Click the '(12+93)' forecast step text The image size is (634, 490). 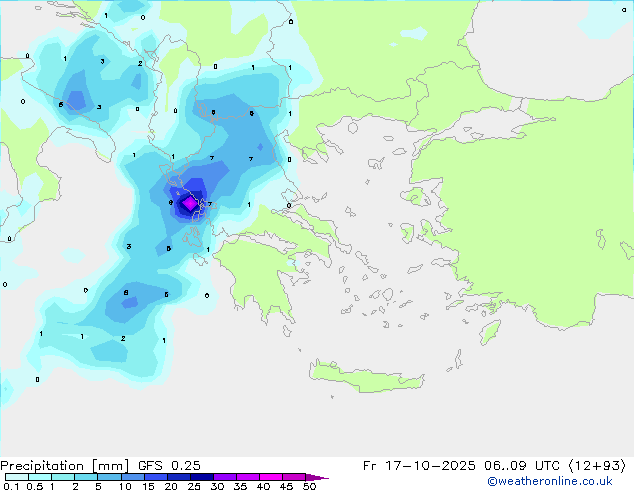click(597, 466)
